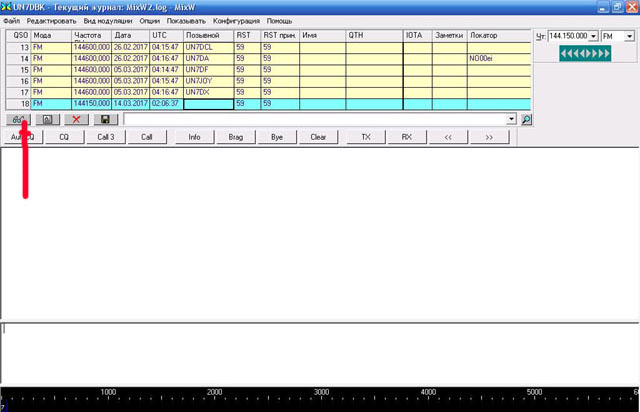Image resolution: width=640 pixels, height=412 pixels.
Task: Click the floppy disk save QSO button
Action: (105, 119)
